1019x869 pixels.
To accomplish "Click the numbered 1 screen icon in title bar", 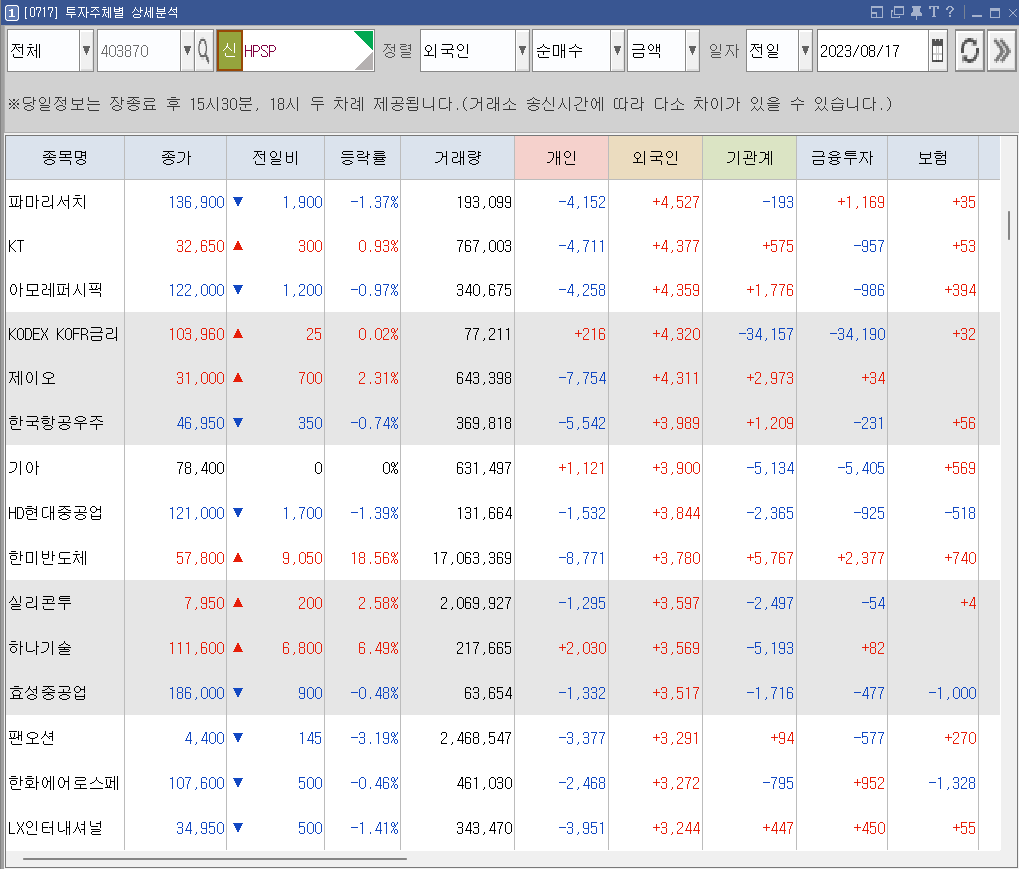I will tap(12, 12).
